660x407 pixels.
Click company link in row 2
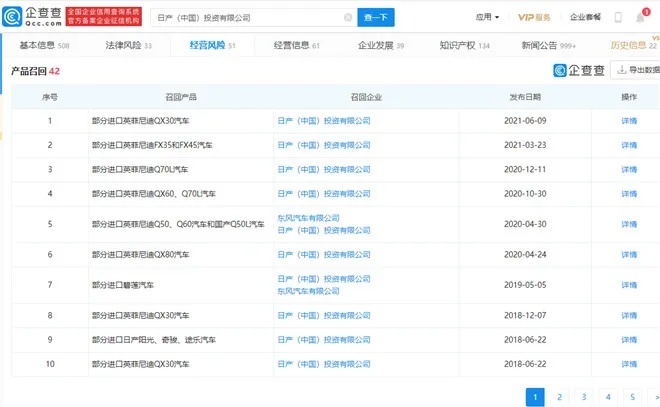(x=324, y=145)
